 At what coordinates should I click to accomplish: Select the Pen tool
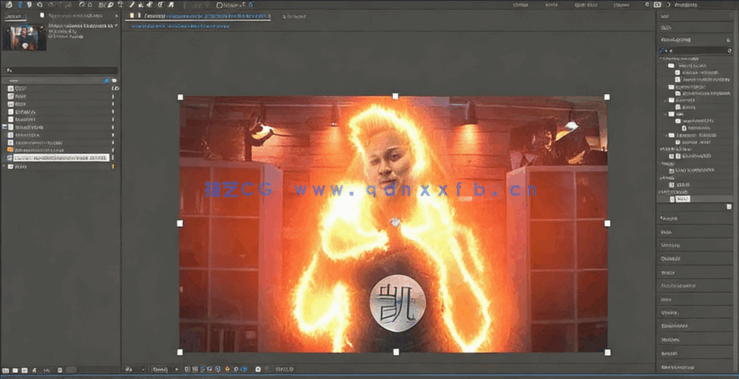pos(110,5)
